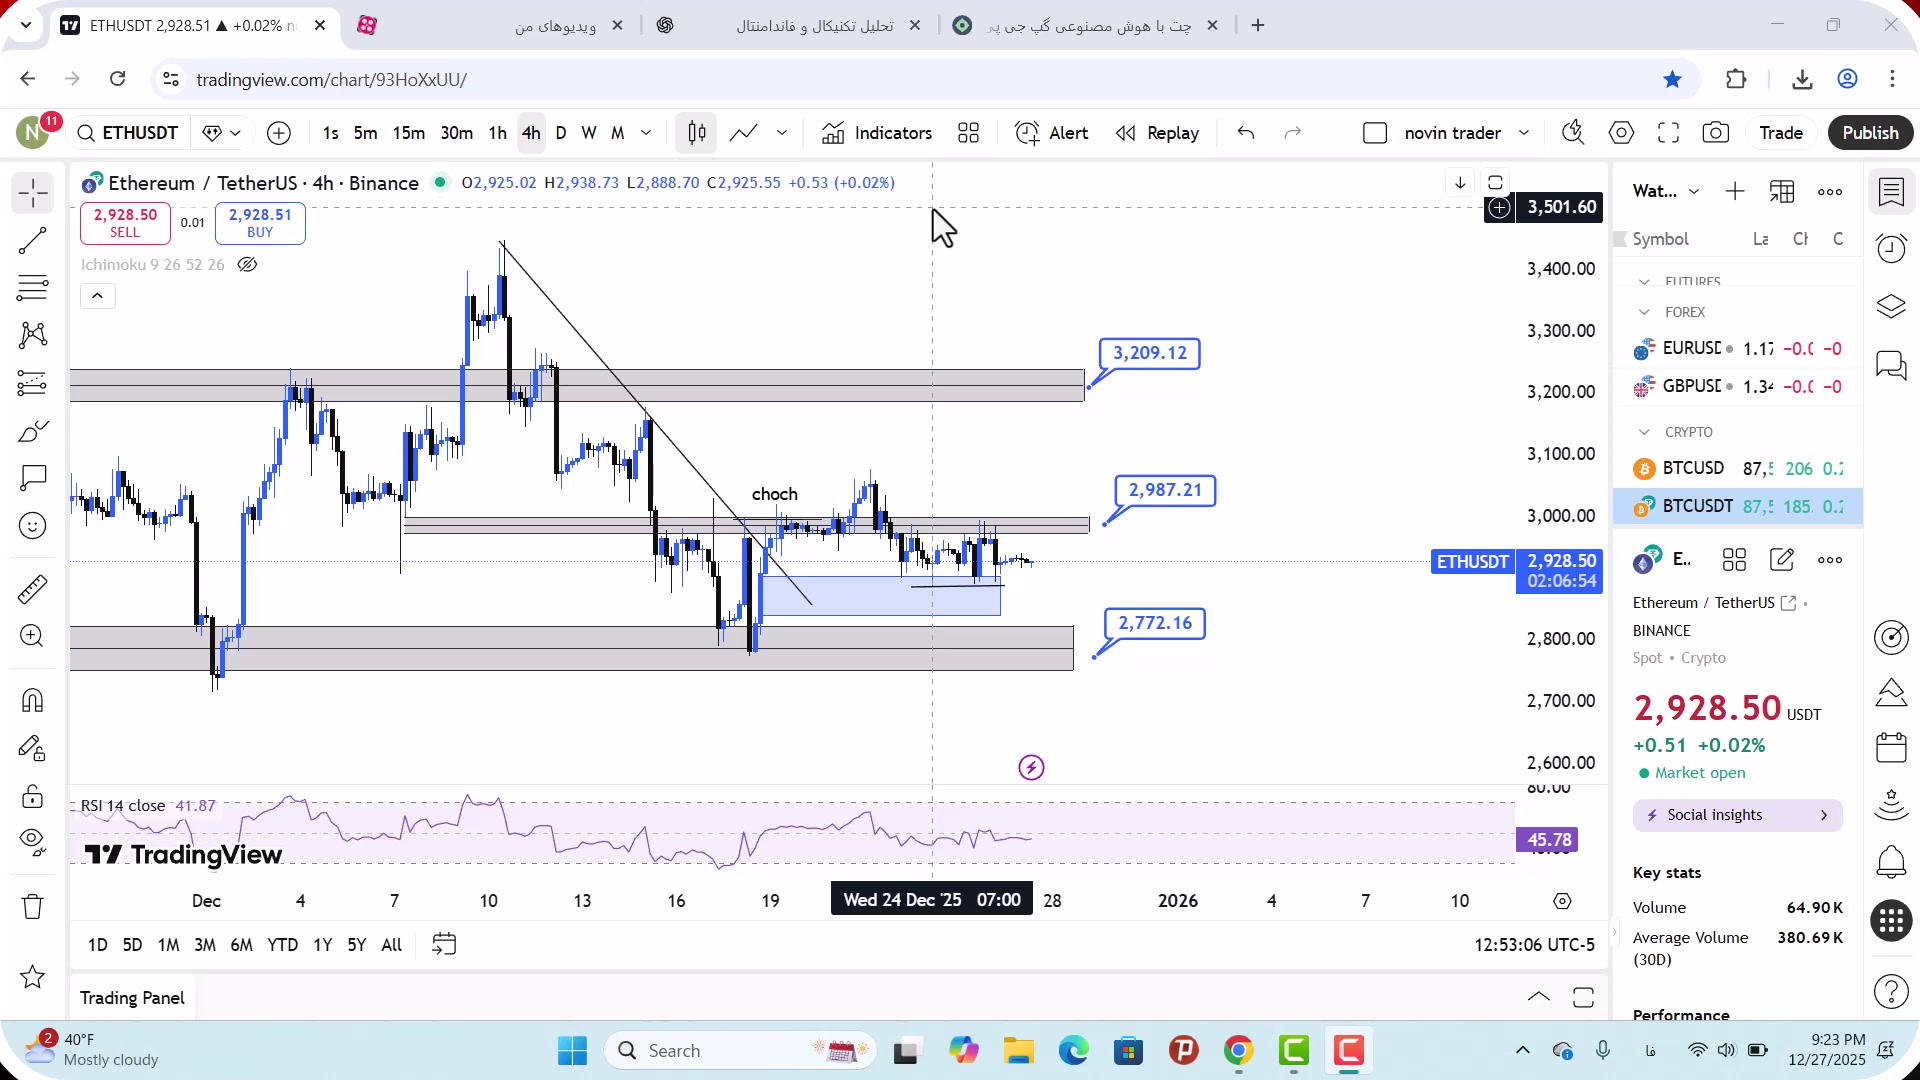The width and height of the screenshot is (1920, 1080).
Task: Select BTCUSD in the watchlist
Action: (1738, 469)
